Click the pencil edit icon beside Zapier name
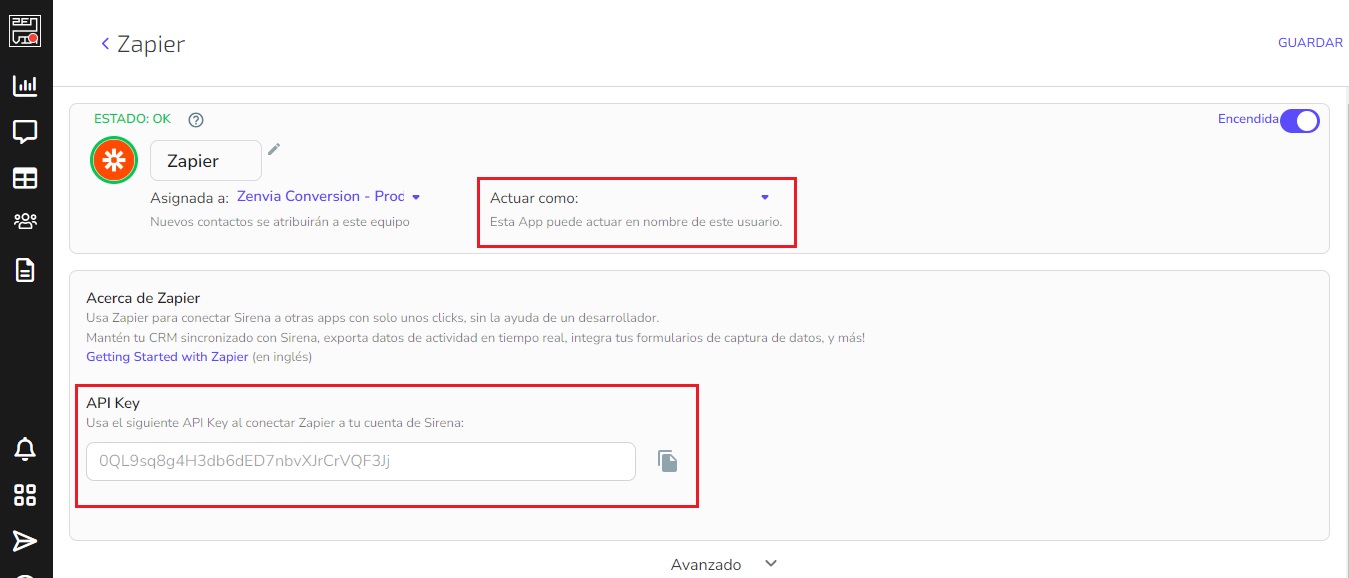The width and height of the screenshot is (1349, 578). coord(273,148)
